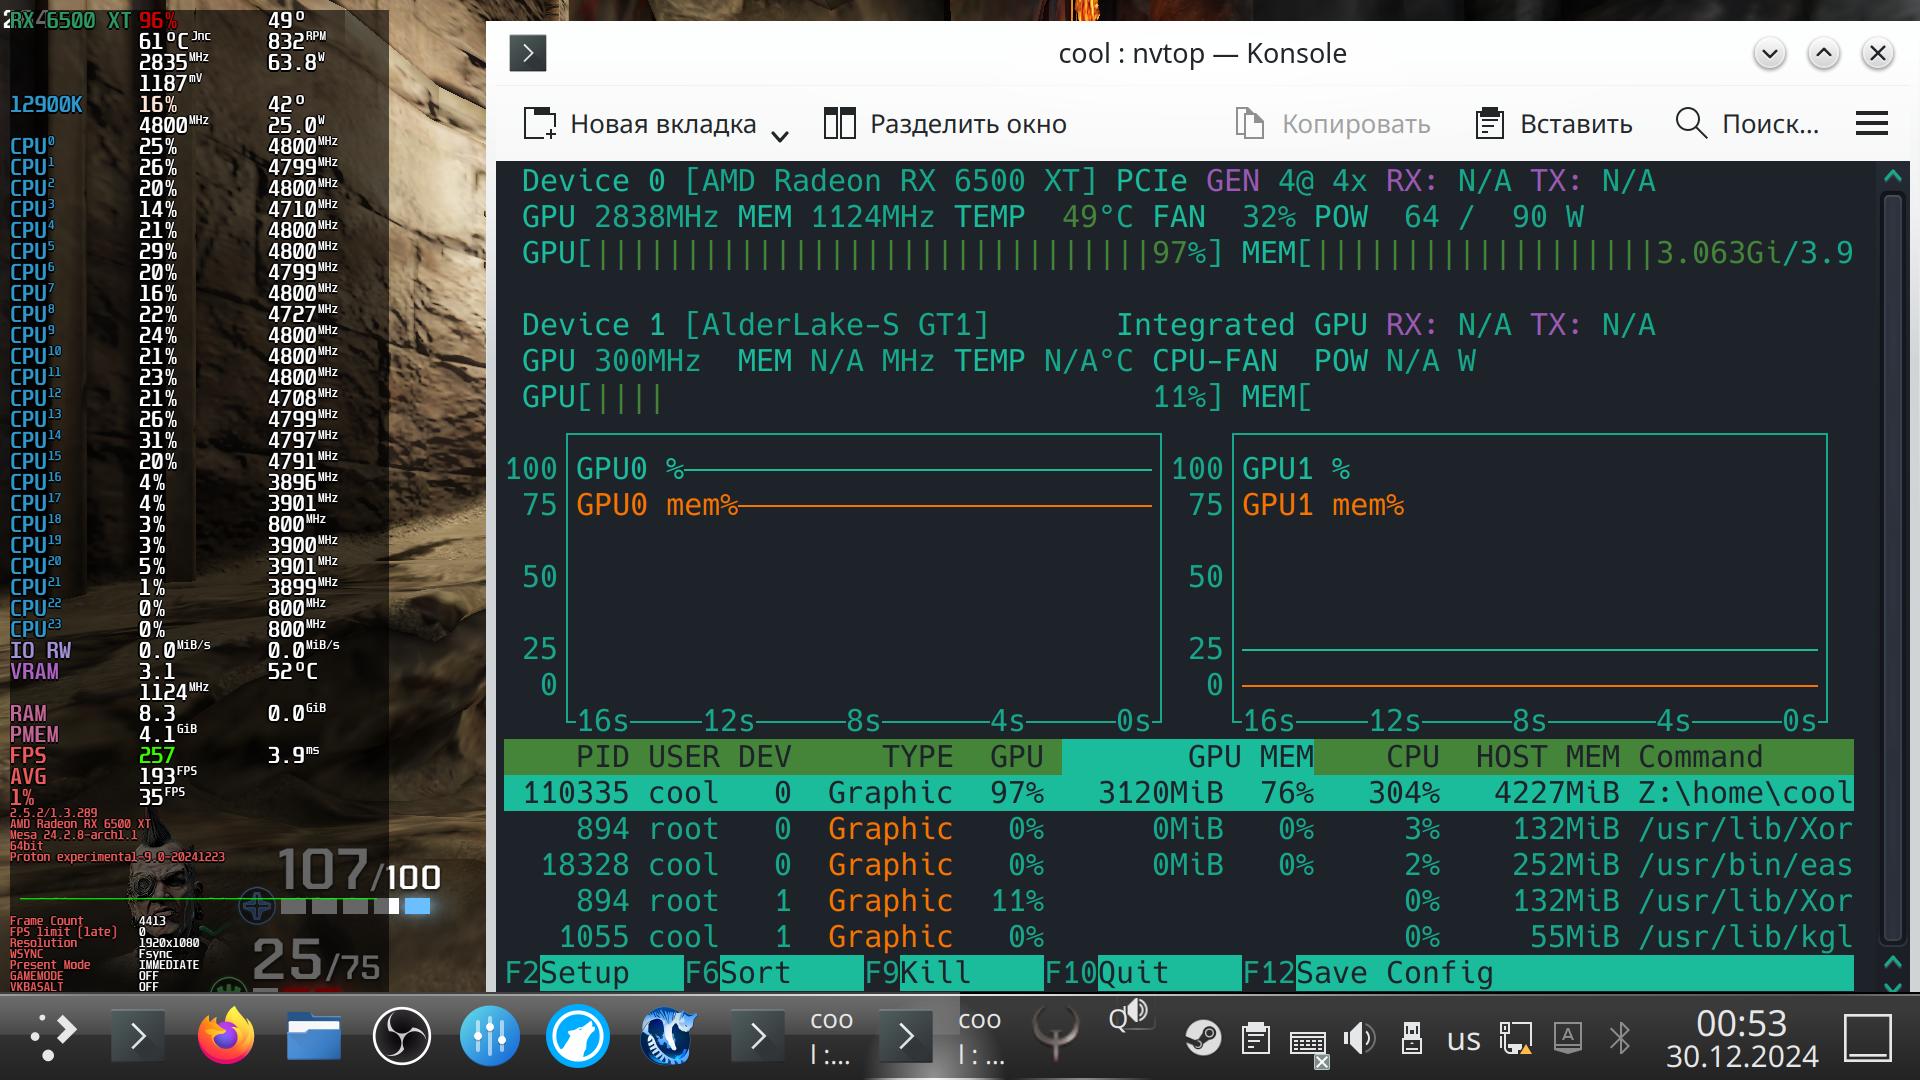Select the process row with PID 18328

pyautogui.click(x=1179, y=865)
